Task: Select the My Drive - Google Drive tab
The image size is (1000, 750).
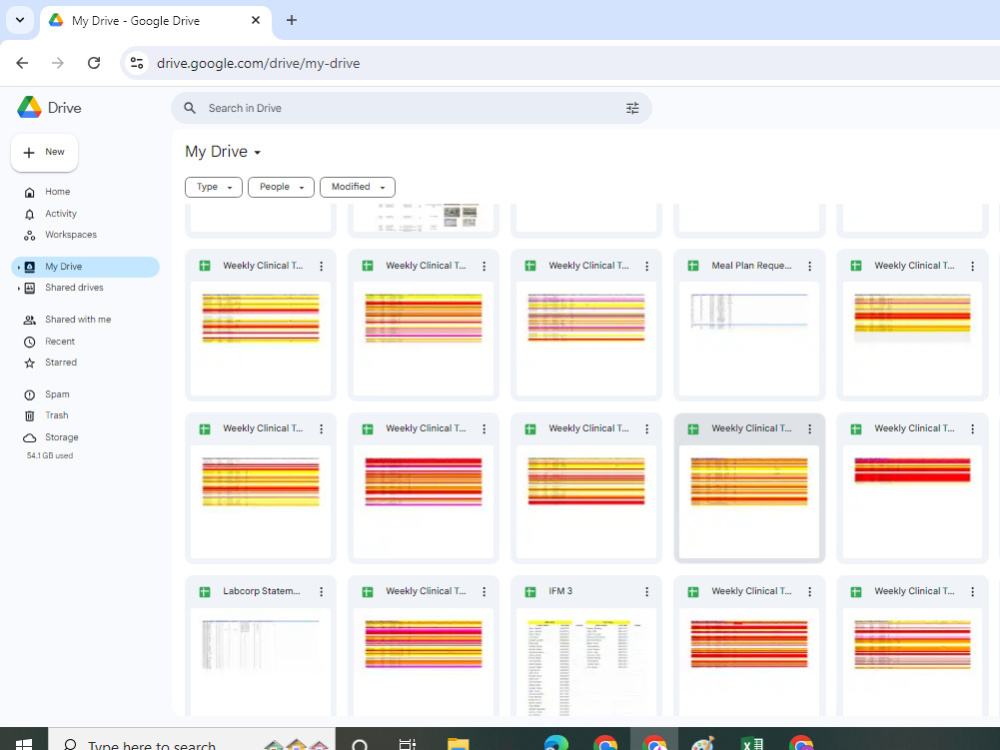Action: (156, 21)
